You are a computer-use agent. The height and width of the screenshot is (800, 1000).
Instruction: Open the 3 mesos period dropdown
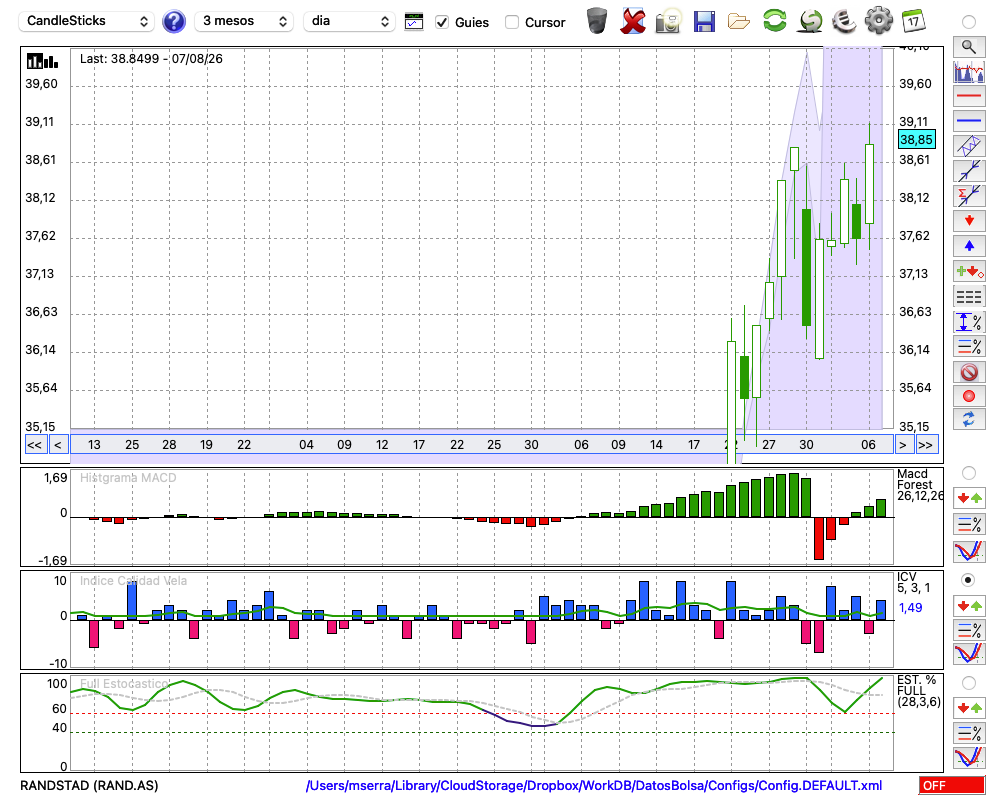tap(244, 21)
